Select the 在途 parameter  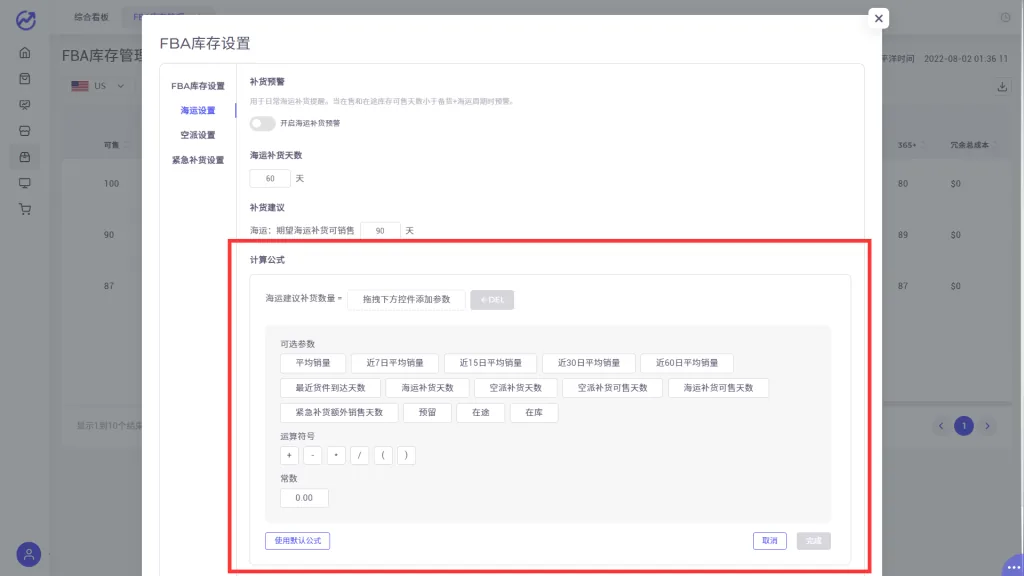coord(481,413)
